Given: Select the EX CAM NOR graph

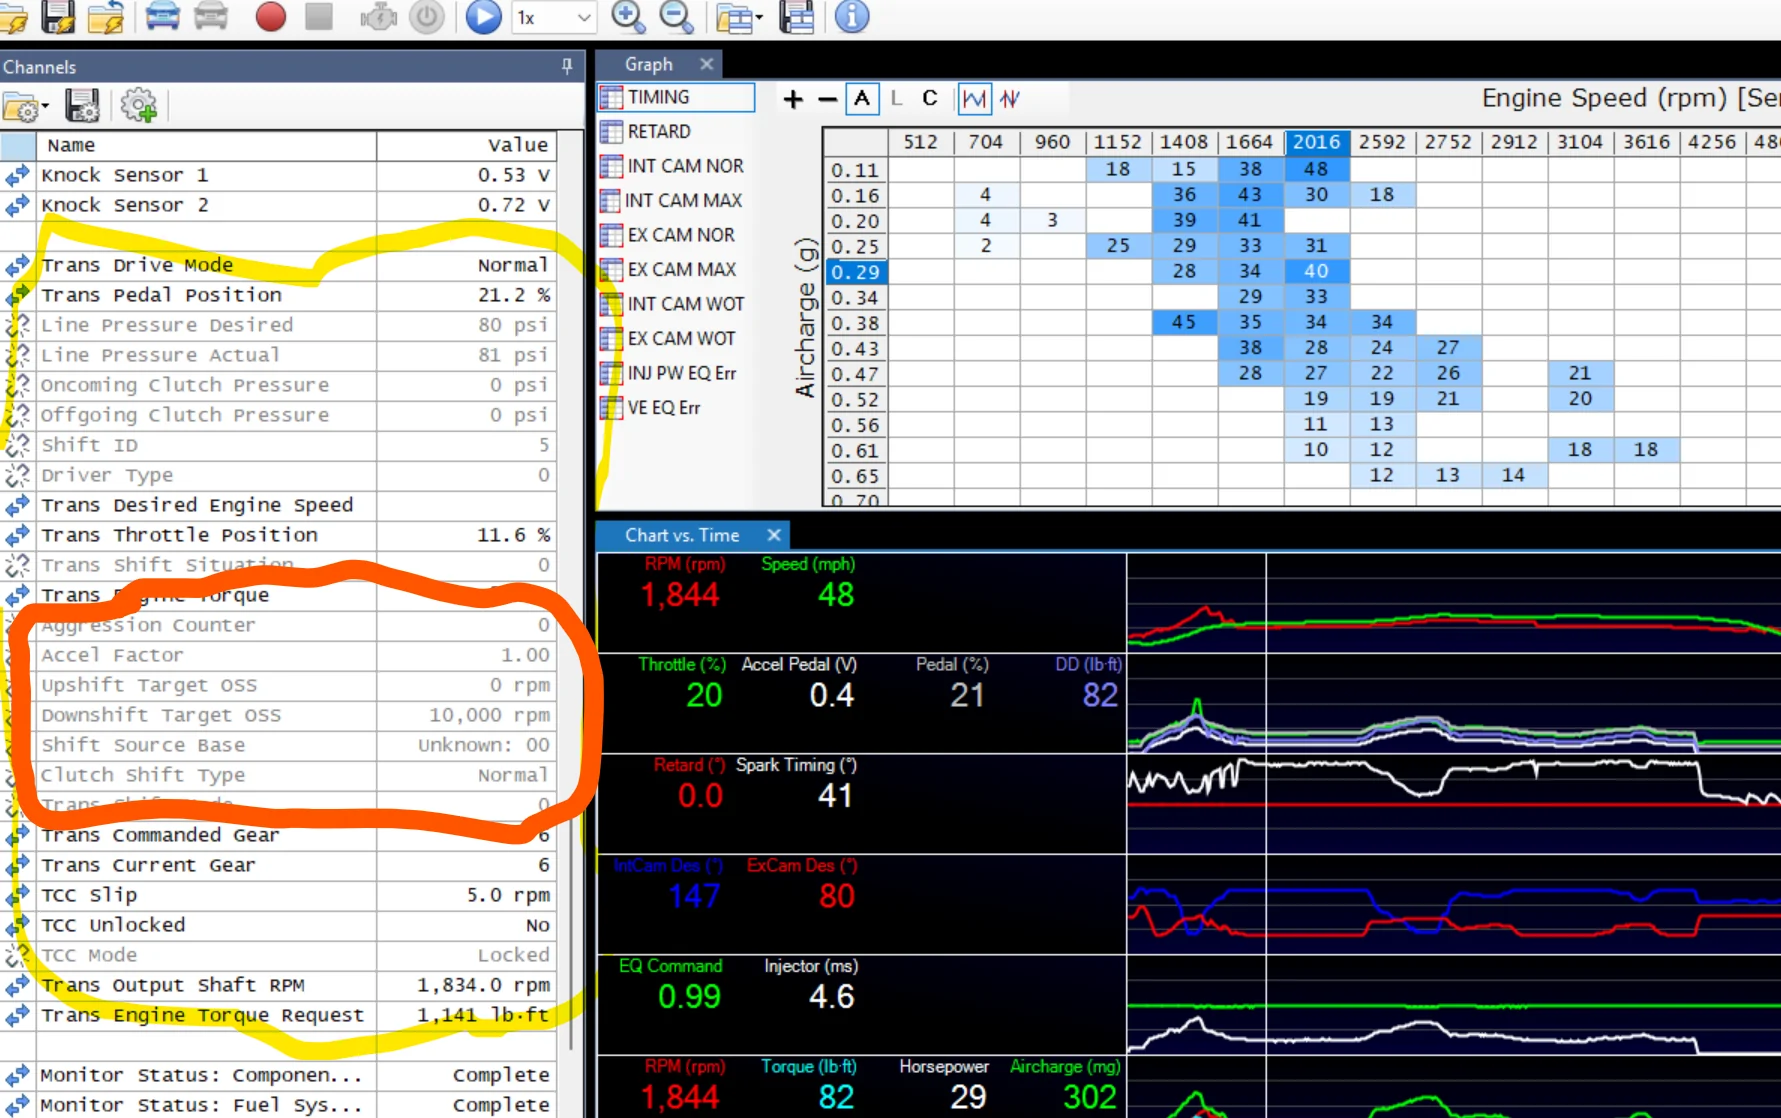Looking at the screenshot, I should click(x=668, y=235).
